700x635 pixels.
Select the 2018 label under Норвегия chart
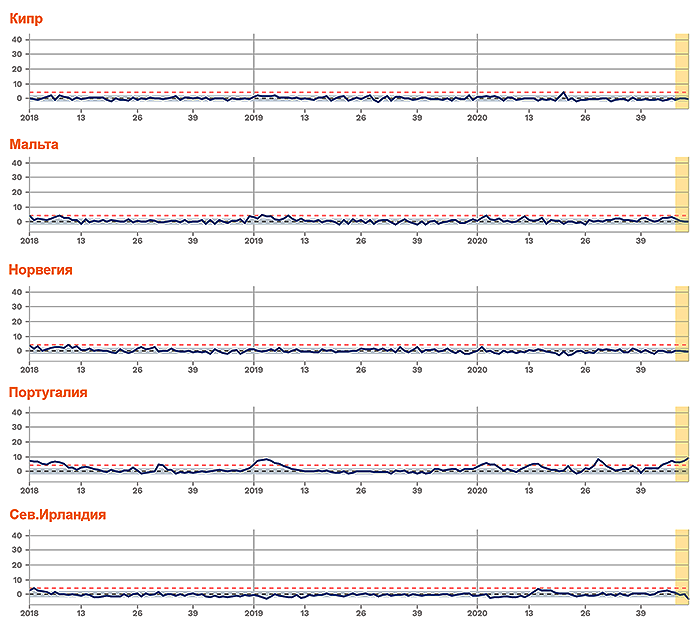tap(29, 370)
